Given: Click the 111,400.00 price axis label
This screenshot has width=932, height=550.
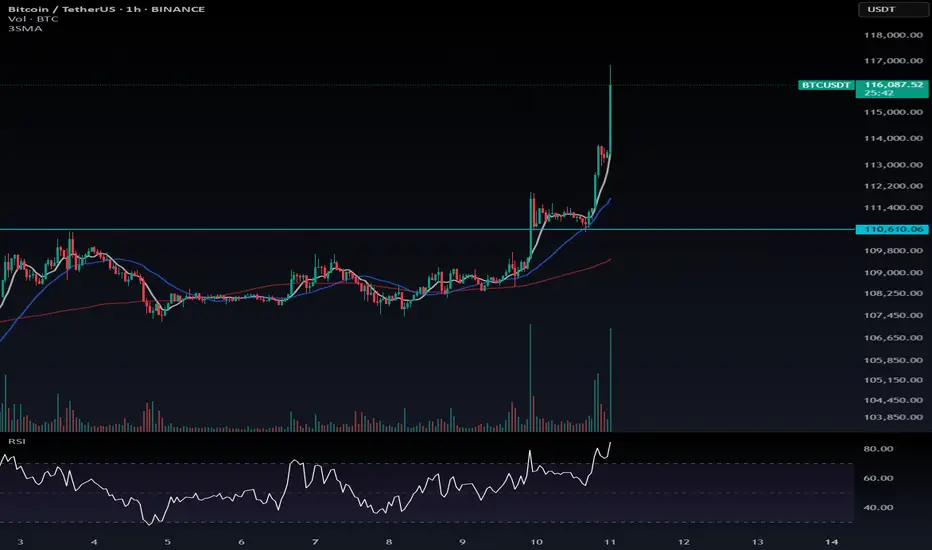Looking at the screenshot, I should (893, 208).
